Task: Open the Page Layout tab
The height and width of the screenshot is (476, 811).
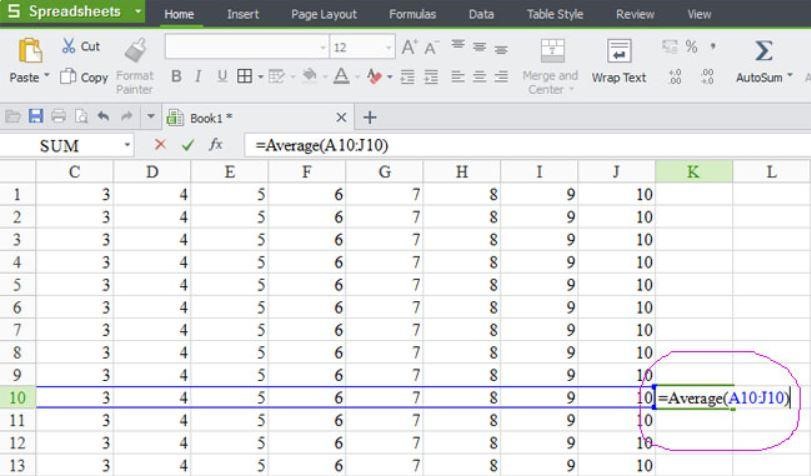Action: click(x=325, y=14)
